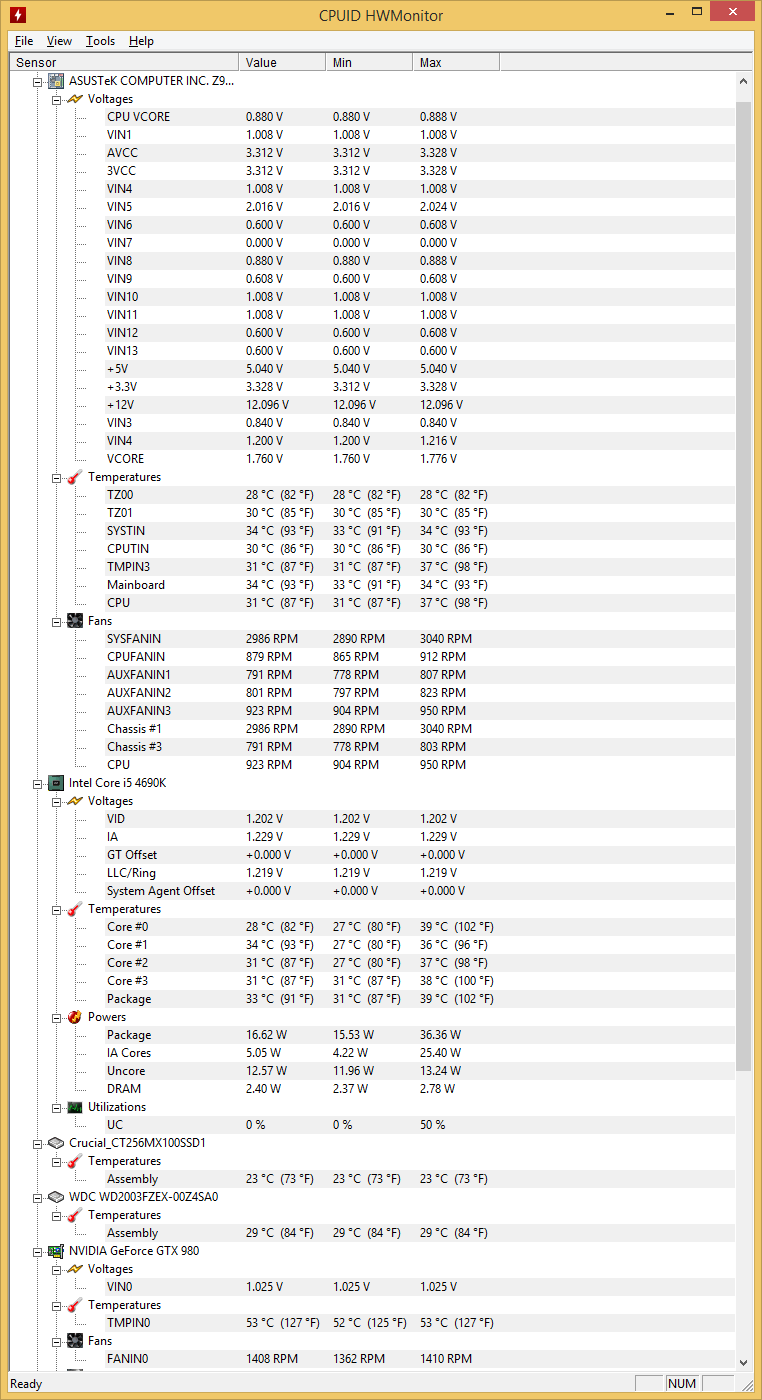762x1400 pixels.
Task: Collapse the motherboard Voltages section
Action: (57, 99)
